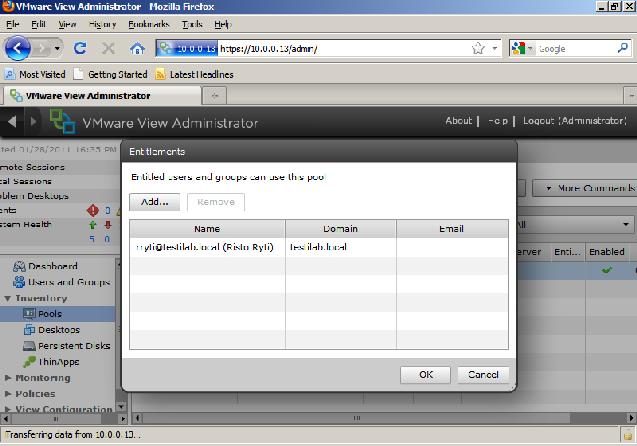Sort entitlements by the Email column header
Screen dimensions: 637x446
coord(452,229)
